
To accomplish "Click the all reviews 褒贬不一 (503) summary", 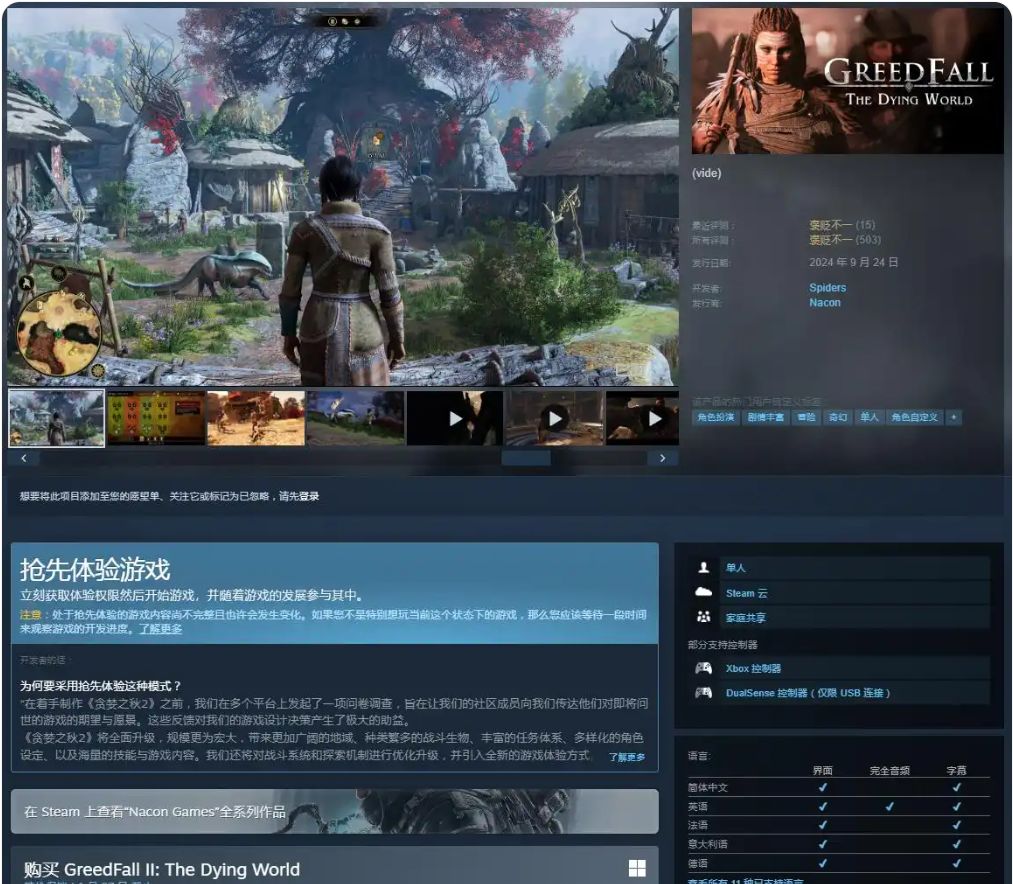I will (x=845, y=240).
